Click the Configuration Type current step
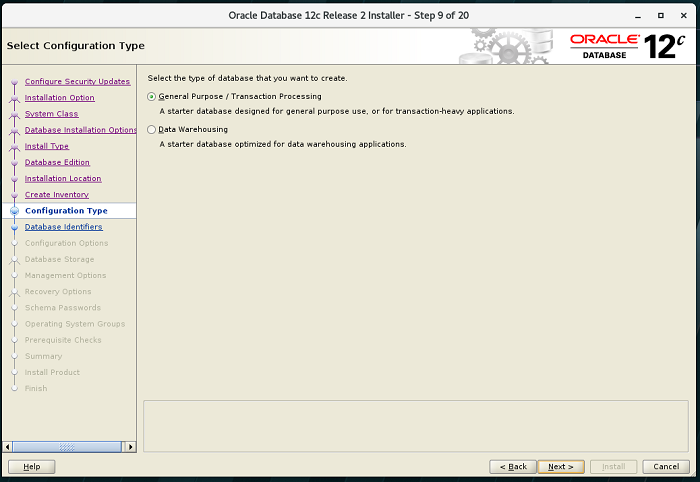Screen dimensions: 700x482 pos(66,211)
